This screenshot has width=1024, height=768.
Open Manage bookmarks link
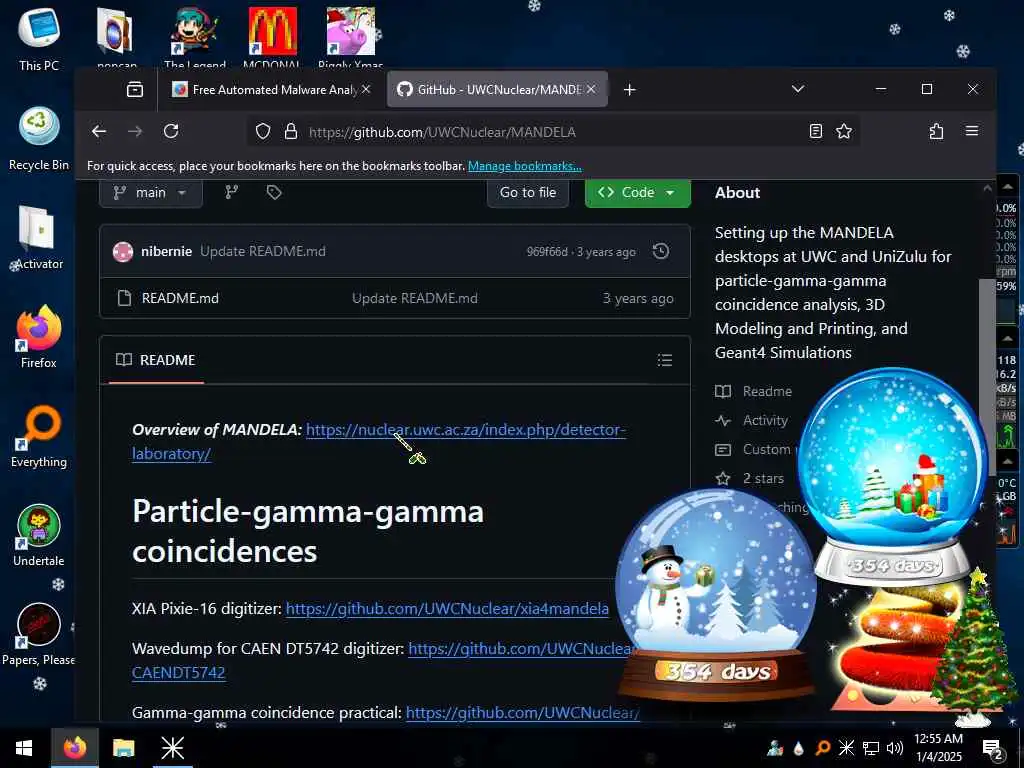pos(524,166)
